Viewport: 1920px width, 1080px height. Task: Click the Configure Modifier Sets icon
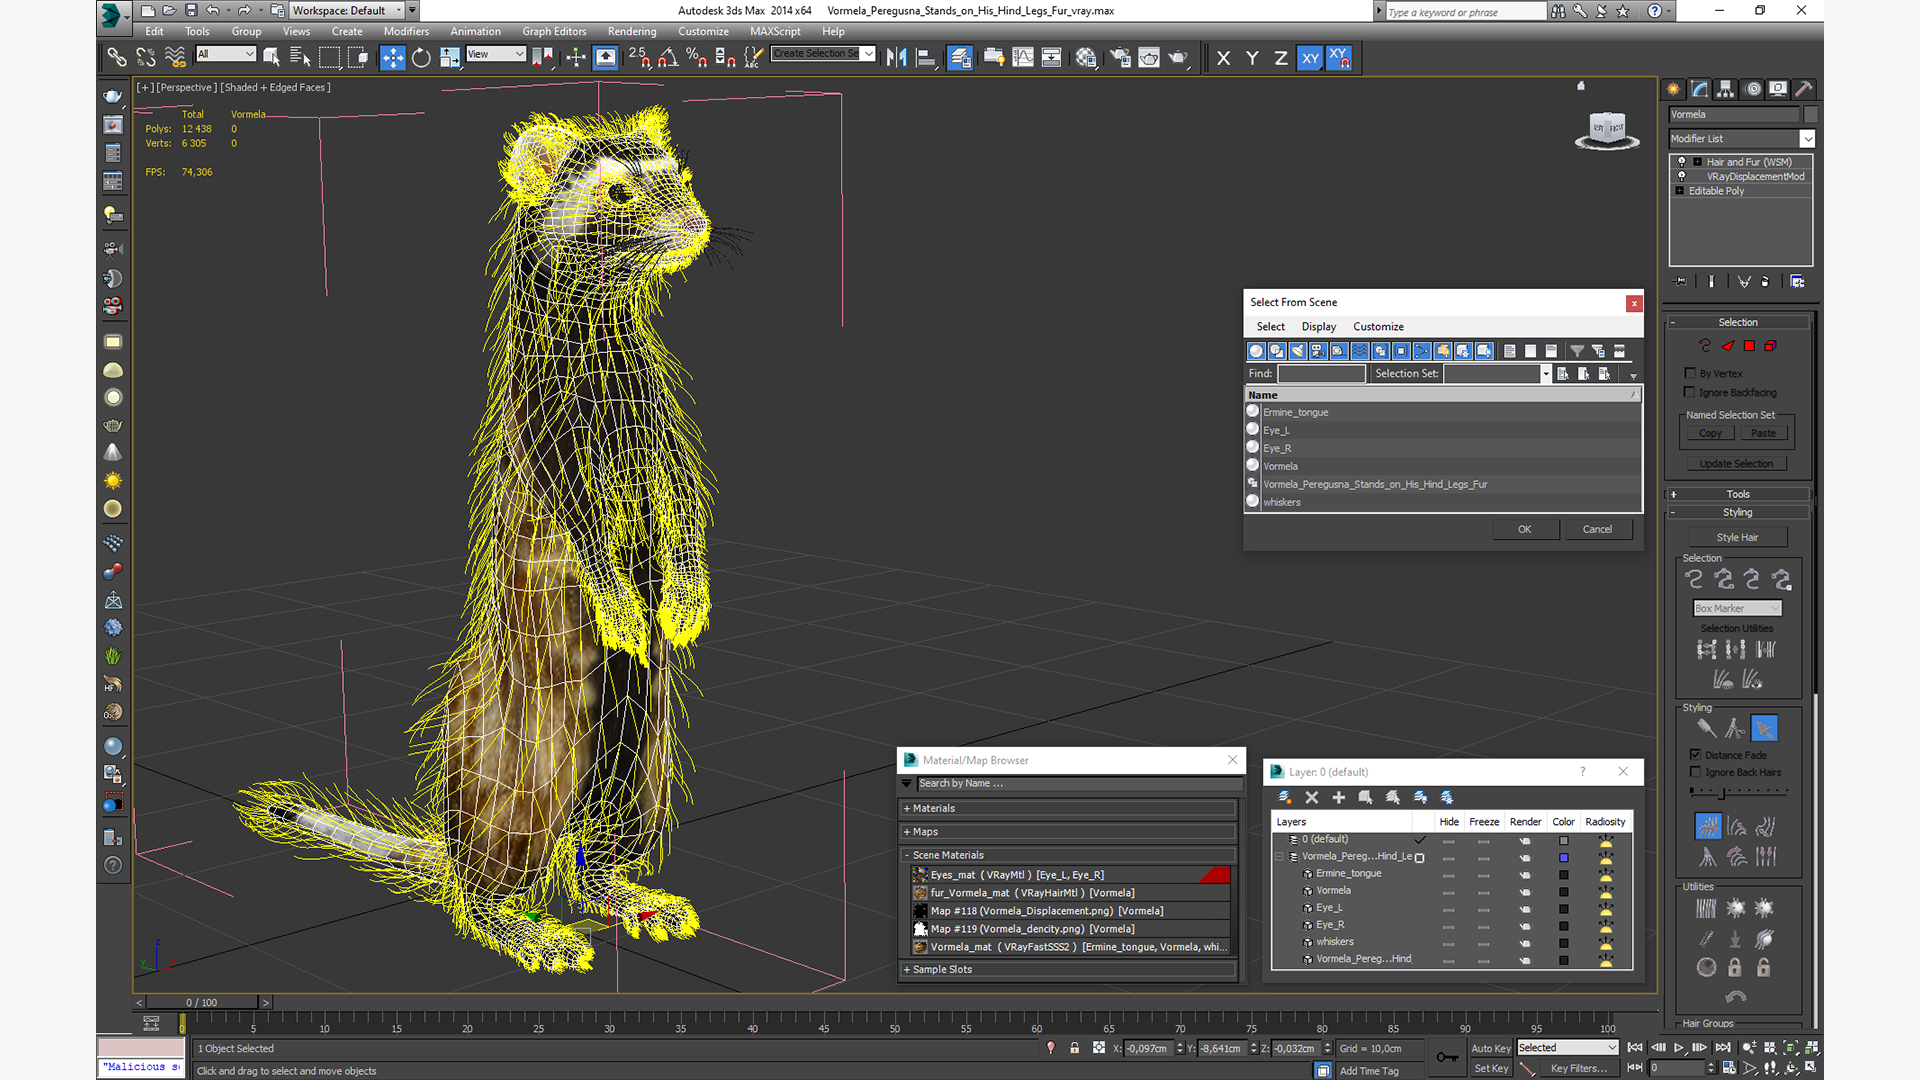coord(1797,282)
